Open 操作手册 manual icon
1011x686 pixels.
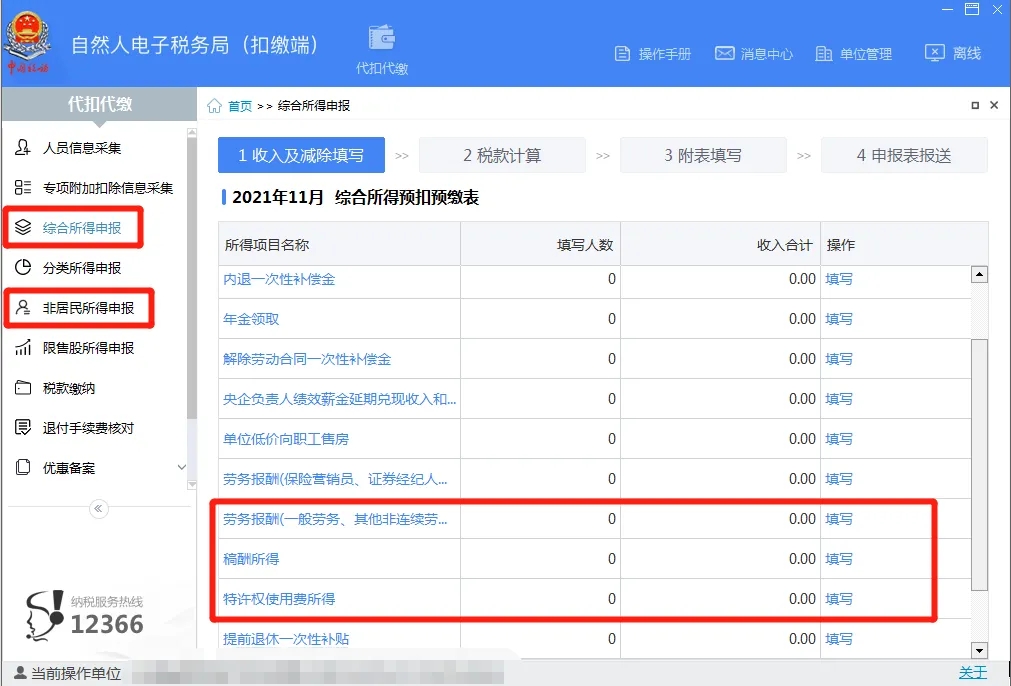pyautogui.click(x=622, y=54)
